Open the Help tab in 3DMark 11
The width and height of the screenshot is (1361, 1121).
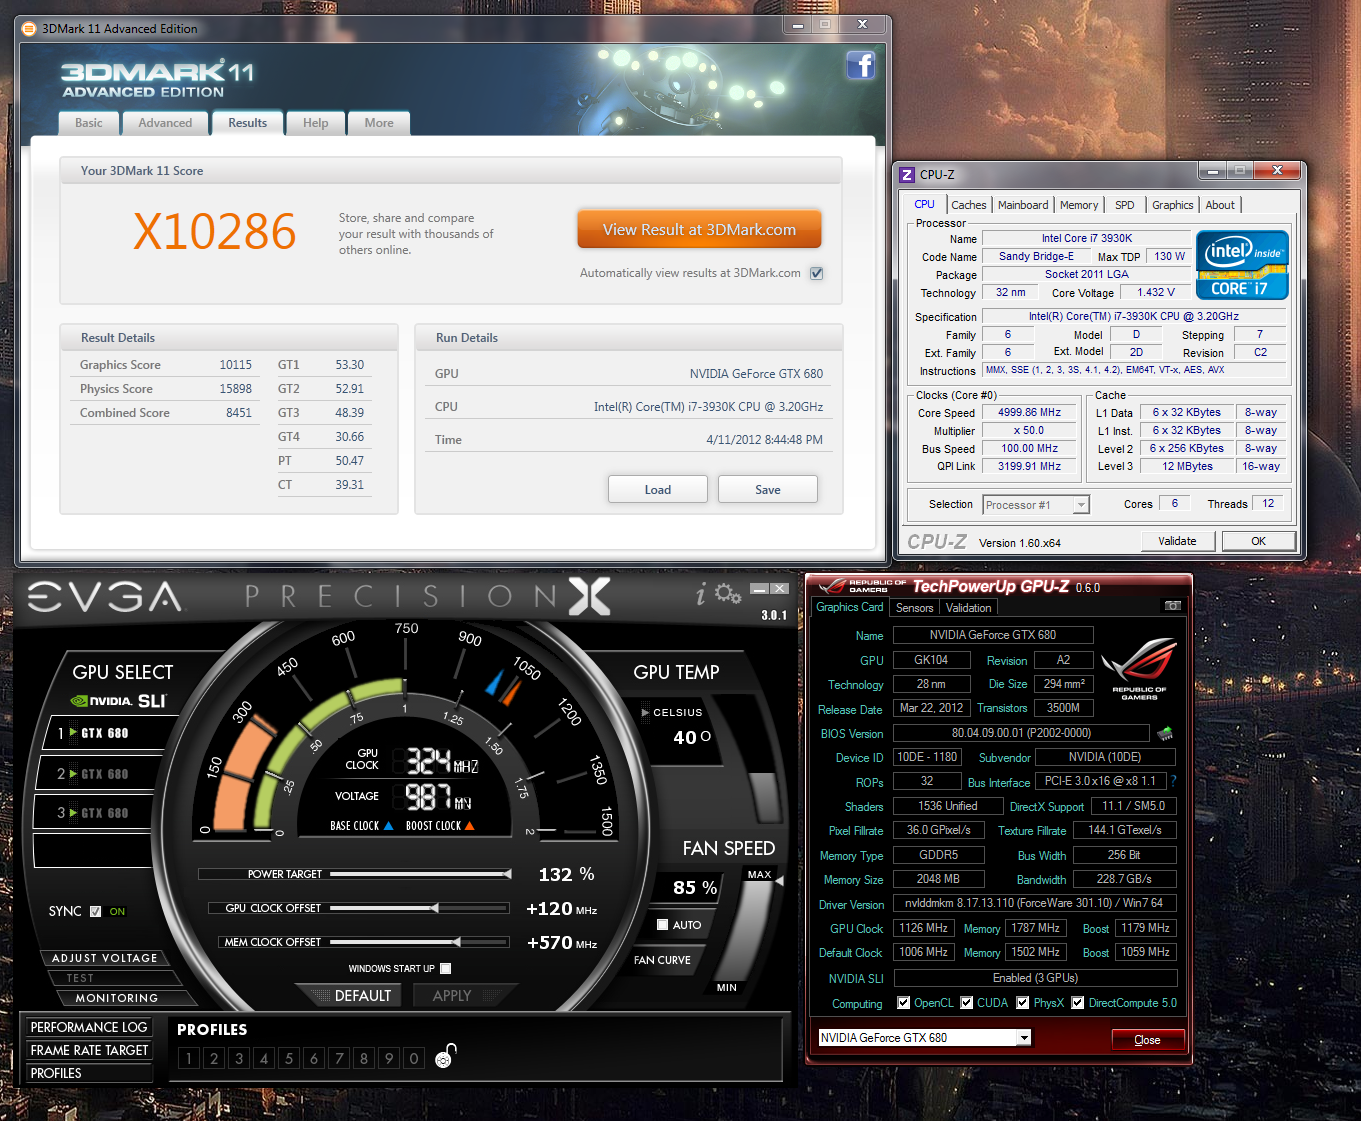pyautogui.click(x=316, y=123)
